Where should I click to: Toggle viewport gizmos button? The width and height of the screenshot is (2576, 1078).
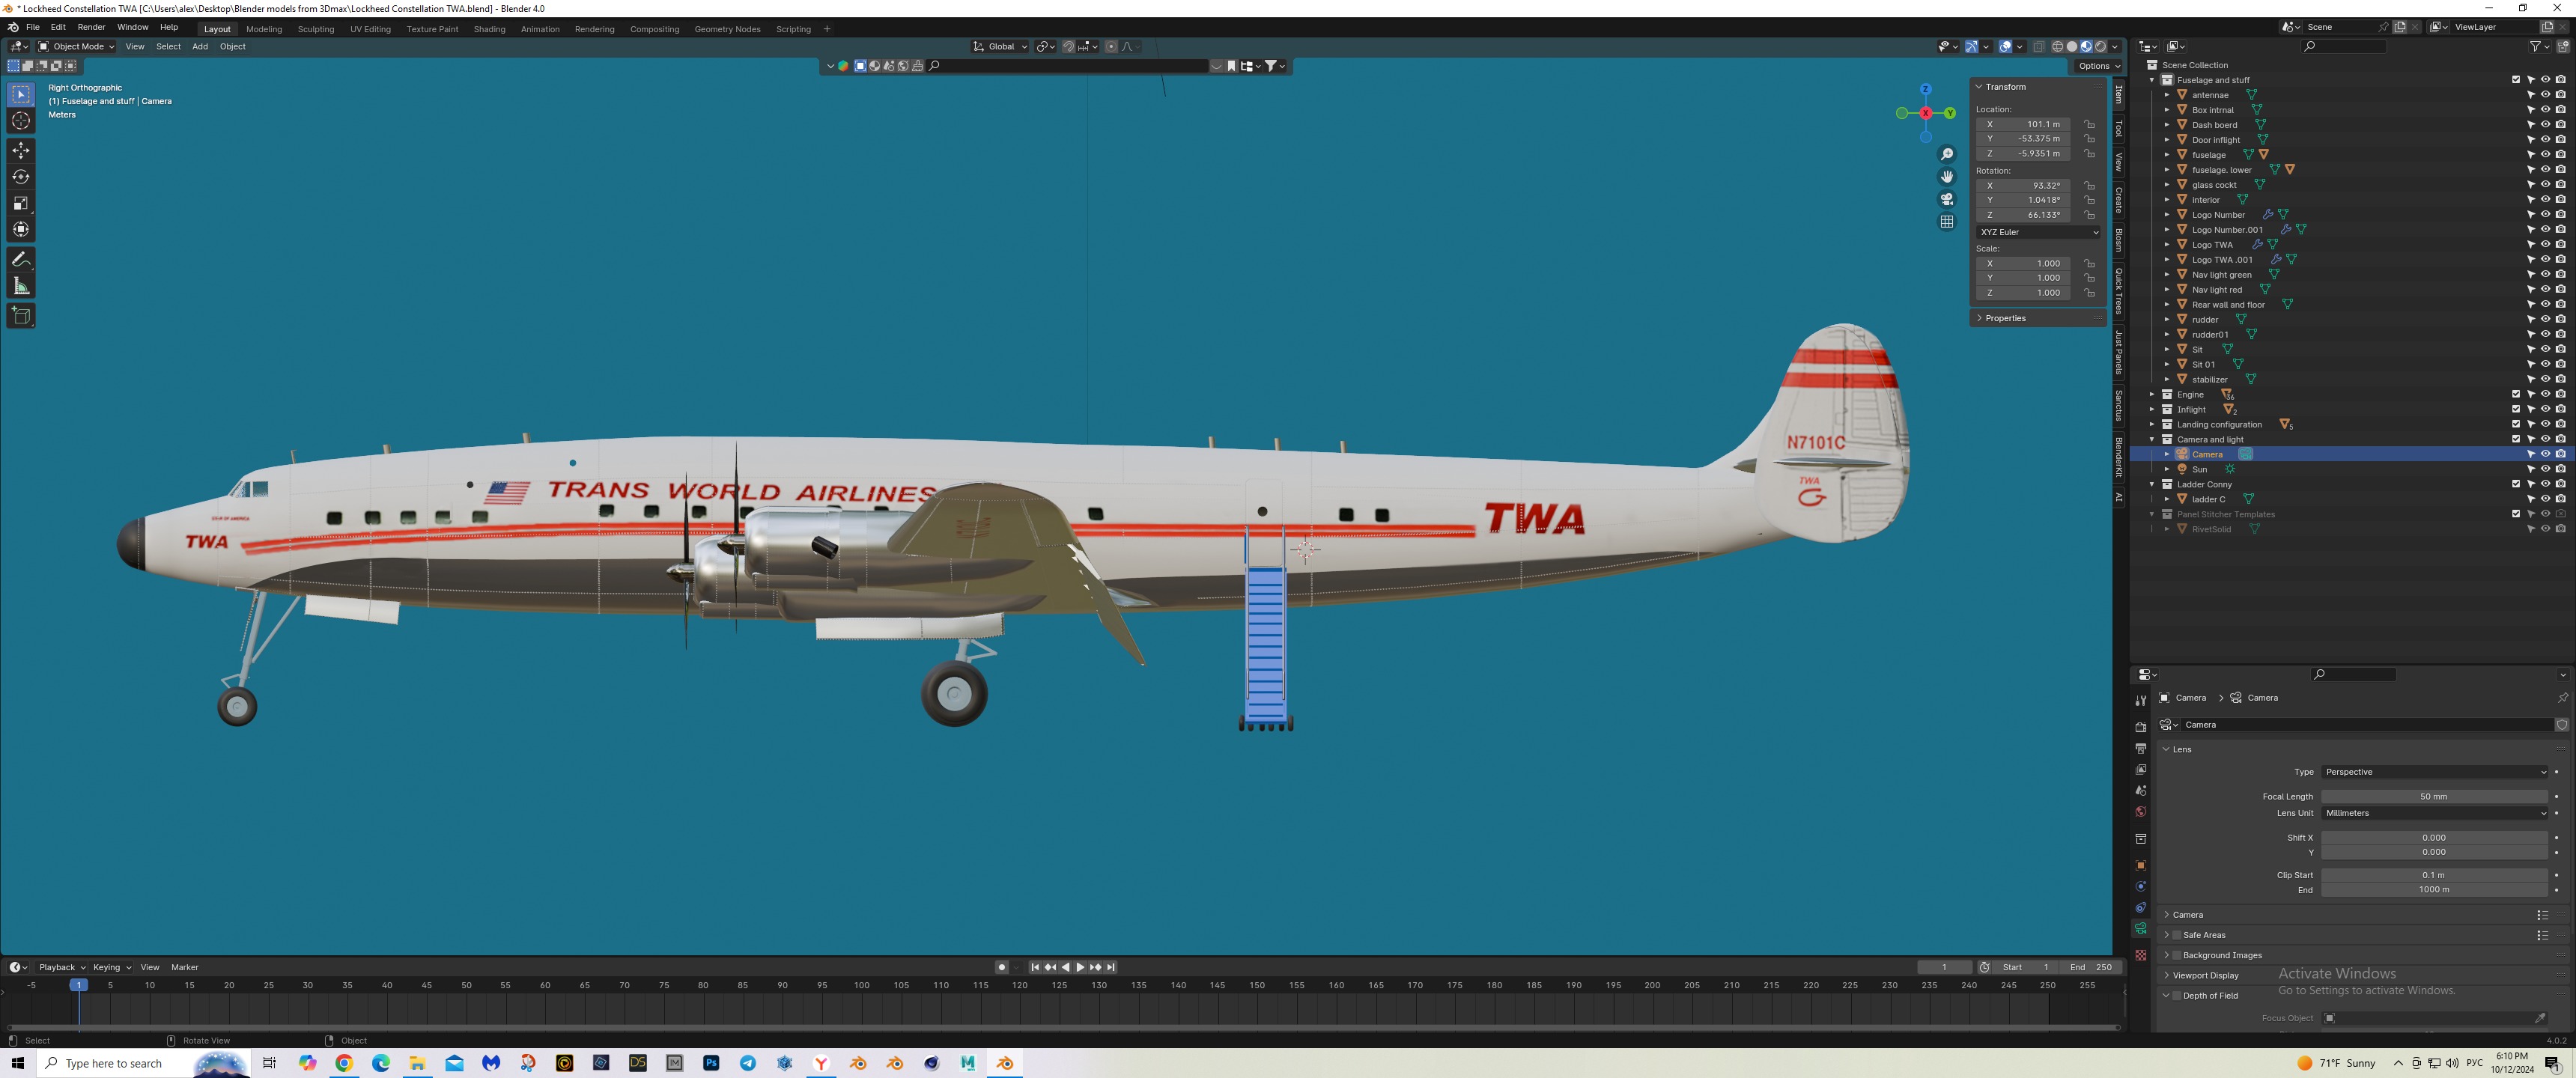[x=1971, y=46]
